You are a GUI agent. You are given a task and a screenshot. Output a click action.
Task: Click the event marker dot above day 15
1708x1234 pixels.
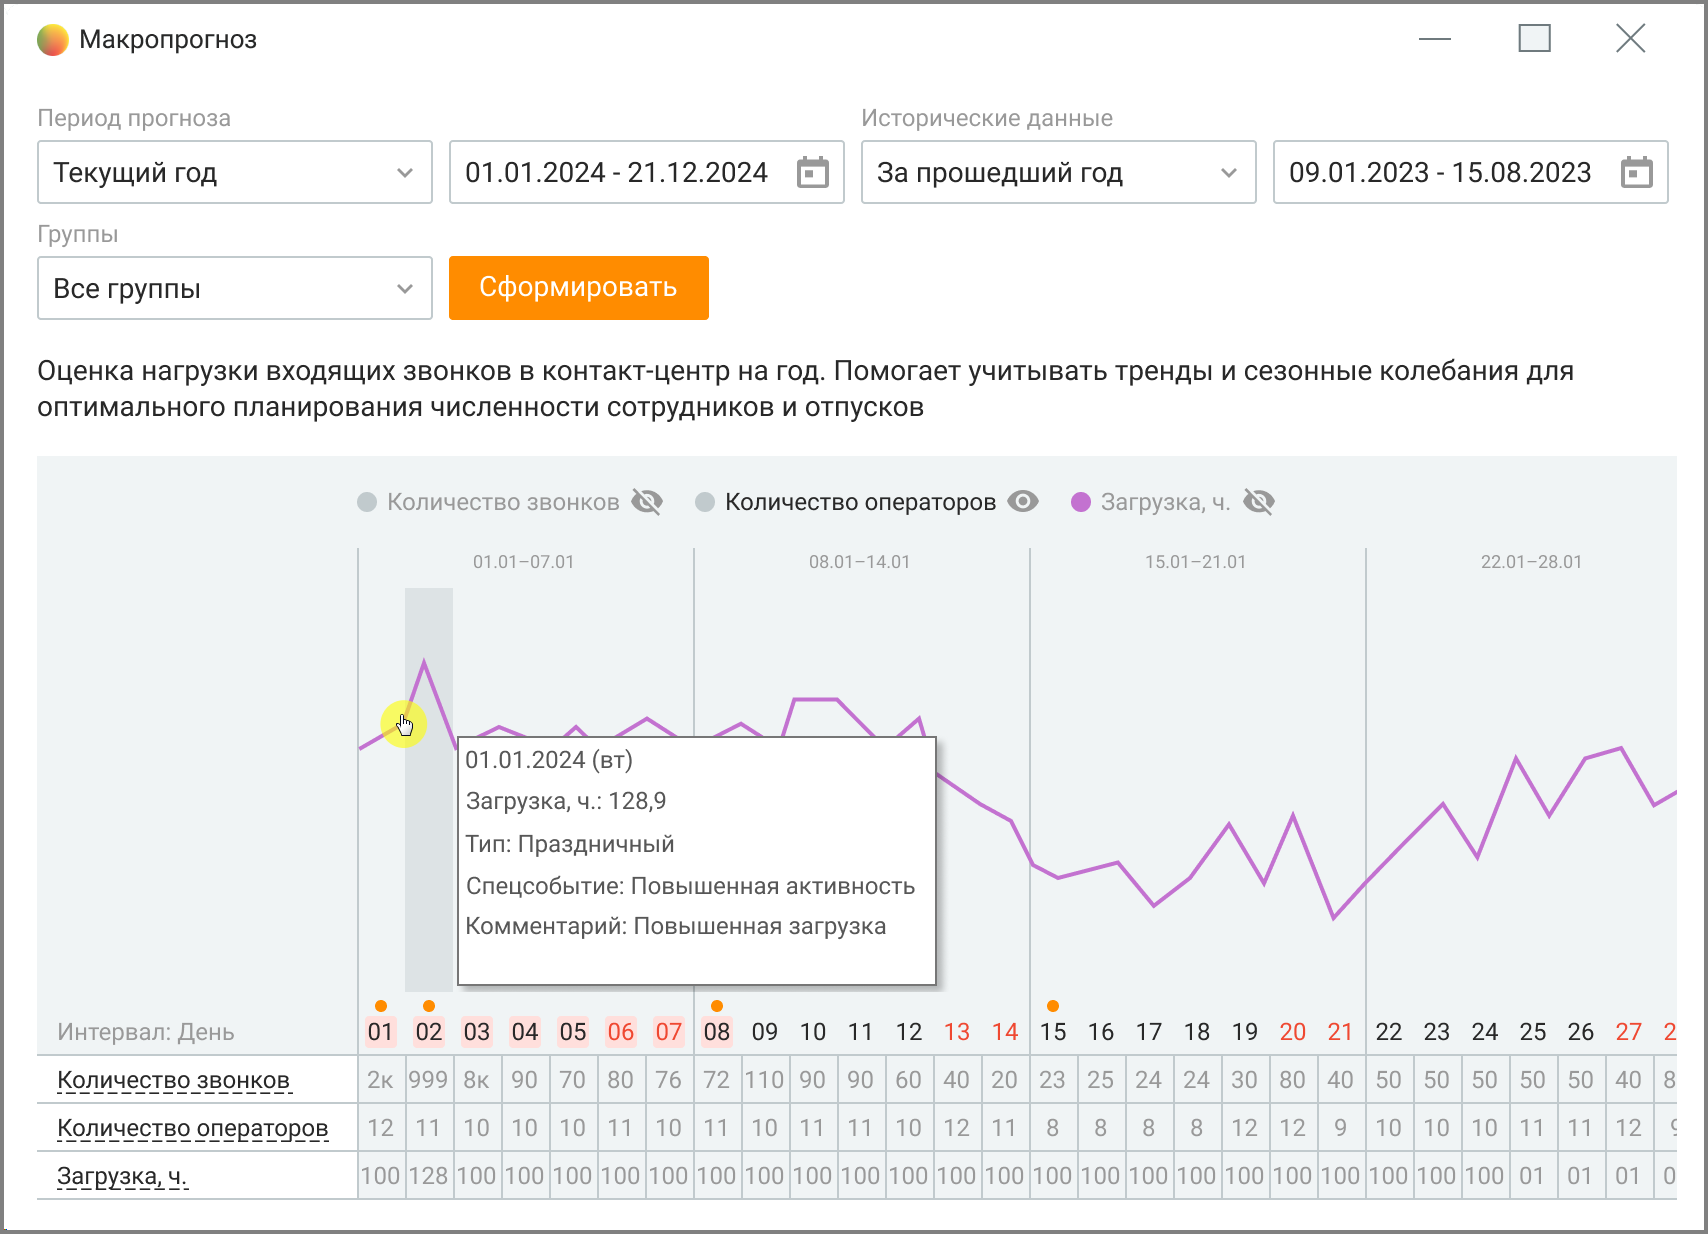[1053, 1006]
